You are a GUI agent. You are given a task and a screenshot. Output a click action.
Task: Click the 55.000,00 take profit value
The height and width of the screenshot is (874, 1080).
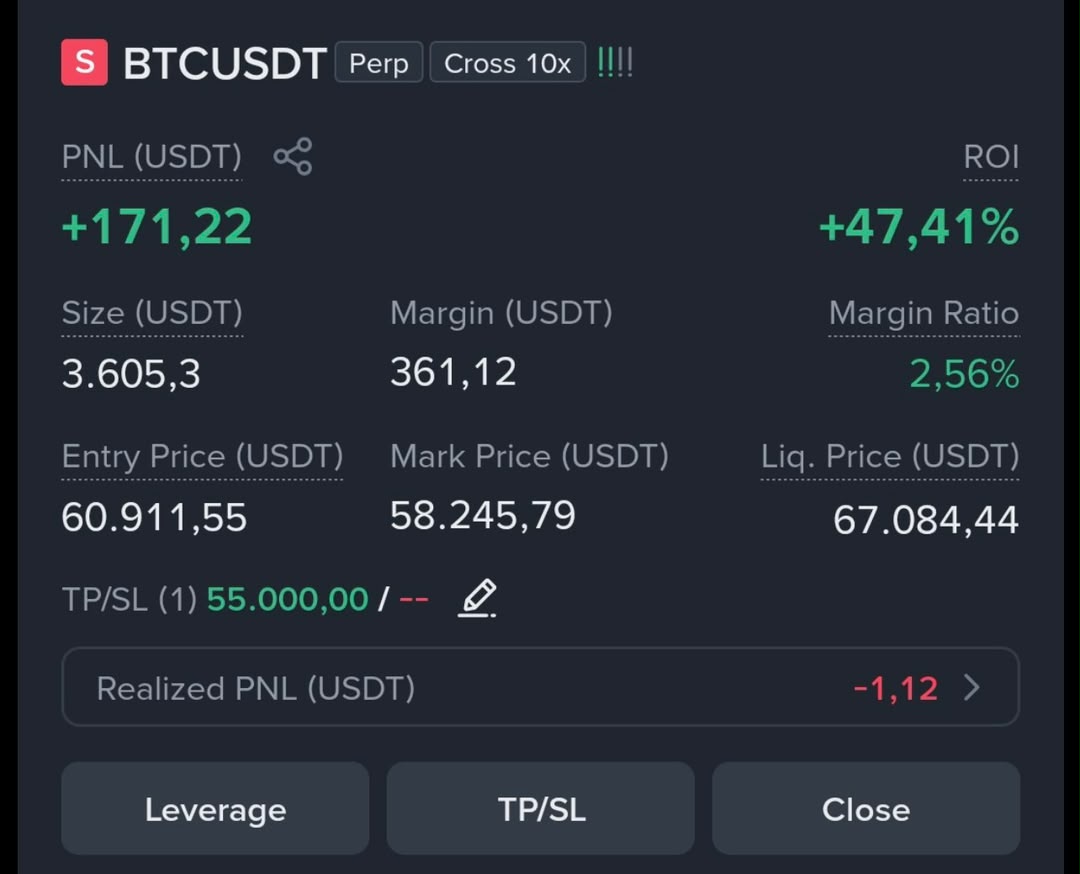point(287,599)
